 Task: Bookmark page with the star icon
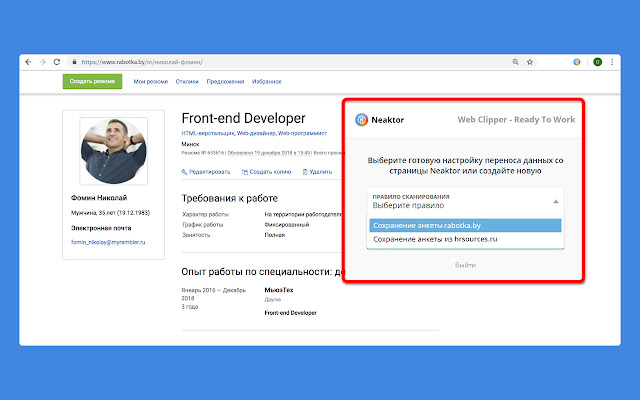(x=530, y=62)
